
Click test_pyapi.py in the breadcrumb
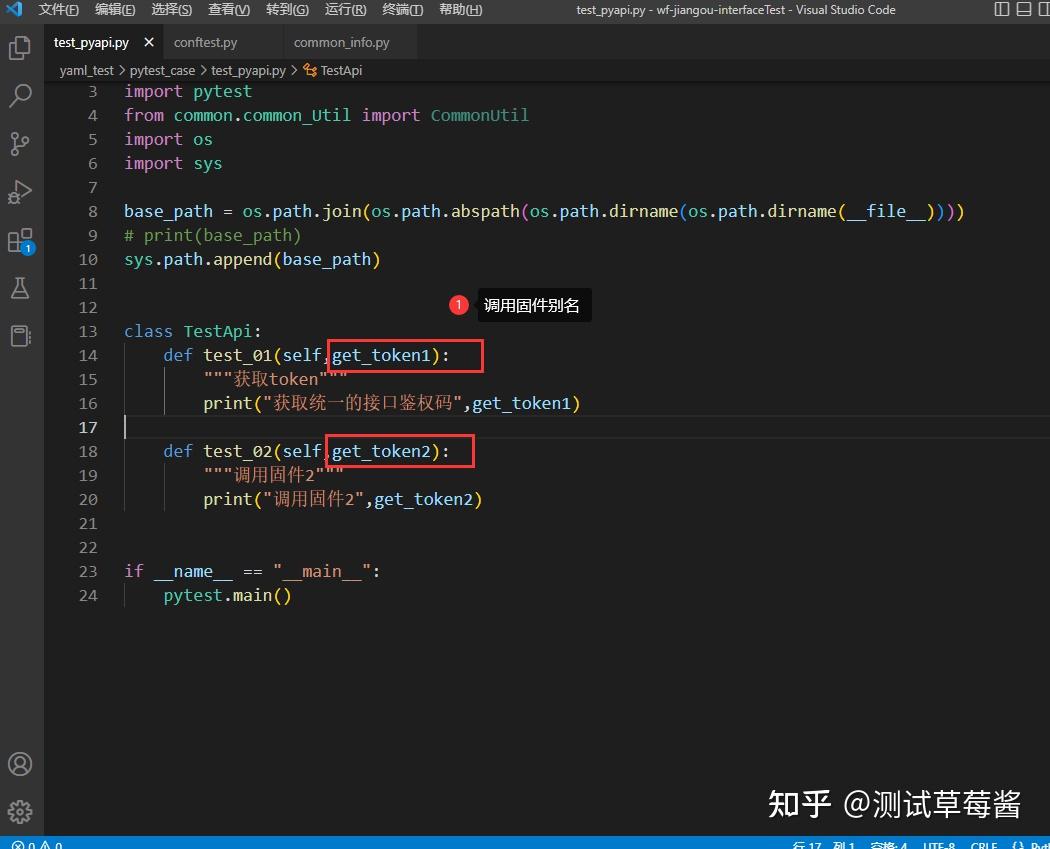coord(248,70)
